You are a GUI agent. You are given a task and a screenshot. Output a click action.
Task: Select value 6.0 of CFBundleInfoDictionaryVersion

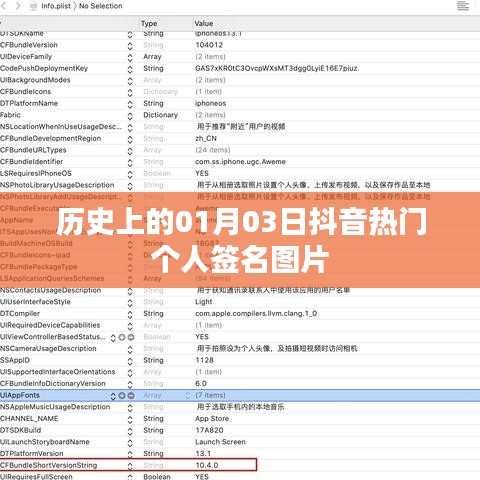click(x=201, y=383)
